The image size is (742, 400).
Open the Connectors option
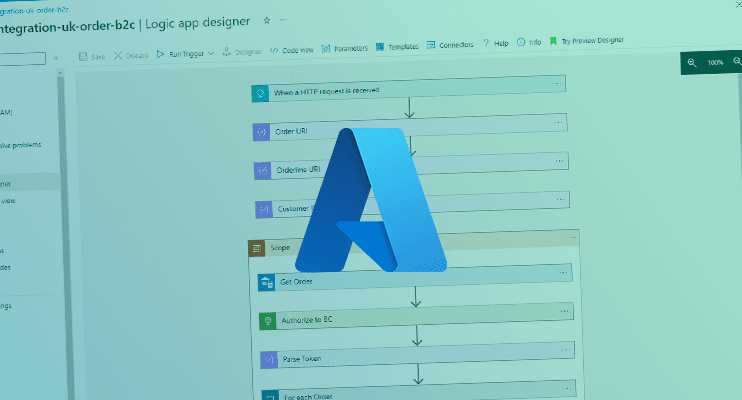tap(450, 45)
